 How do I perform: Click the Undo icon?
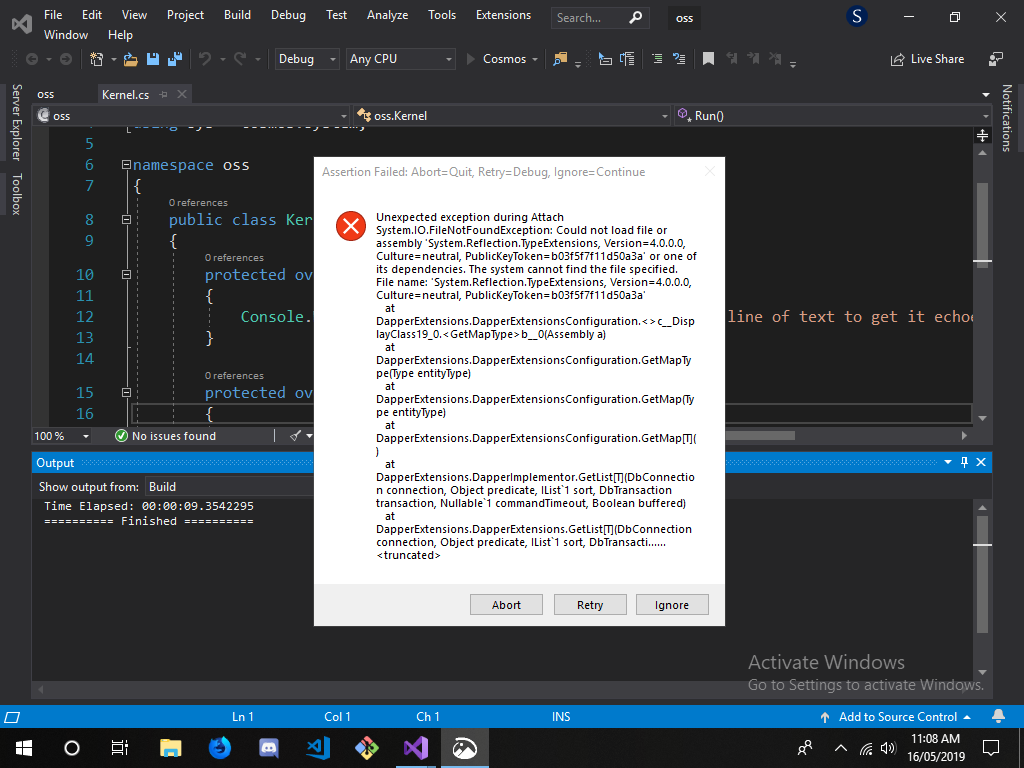(203, 58)
